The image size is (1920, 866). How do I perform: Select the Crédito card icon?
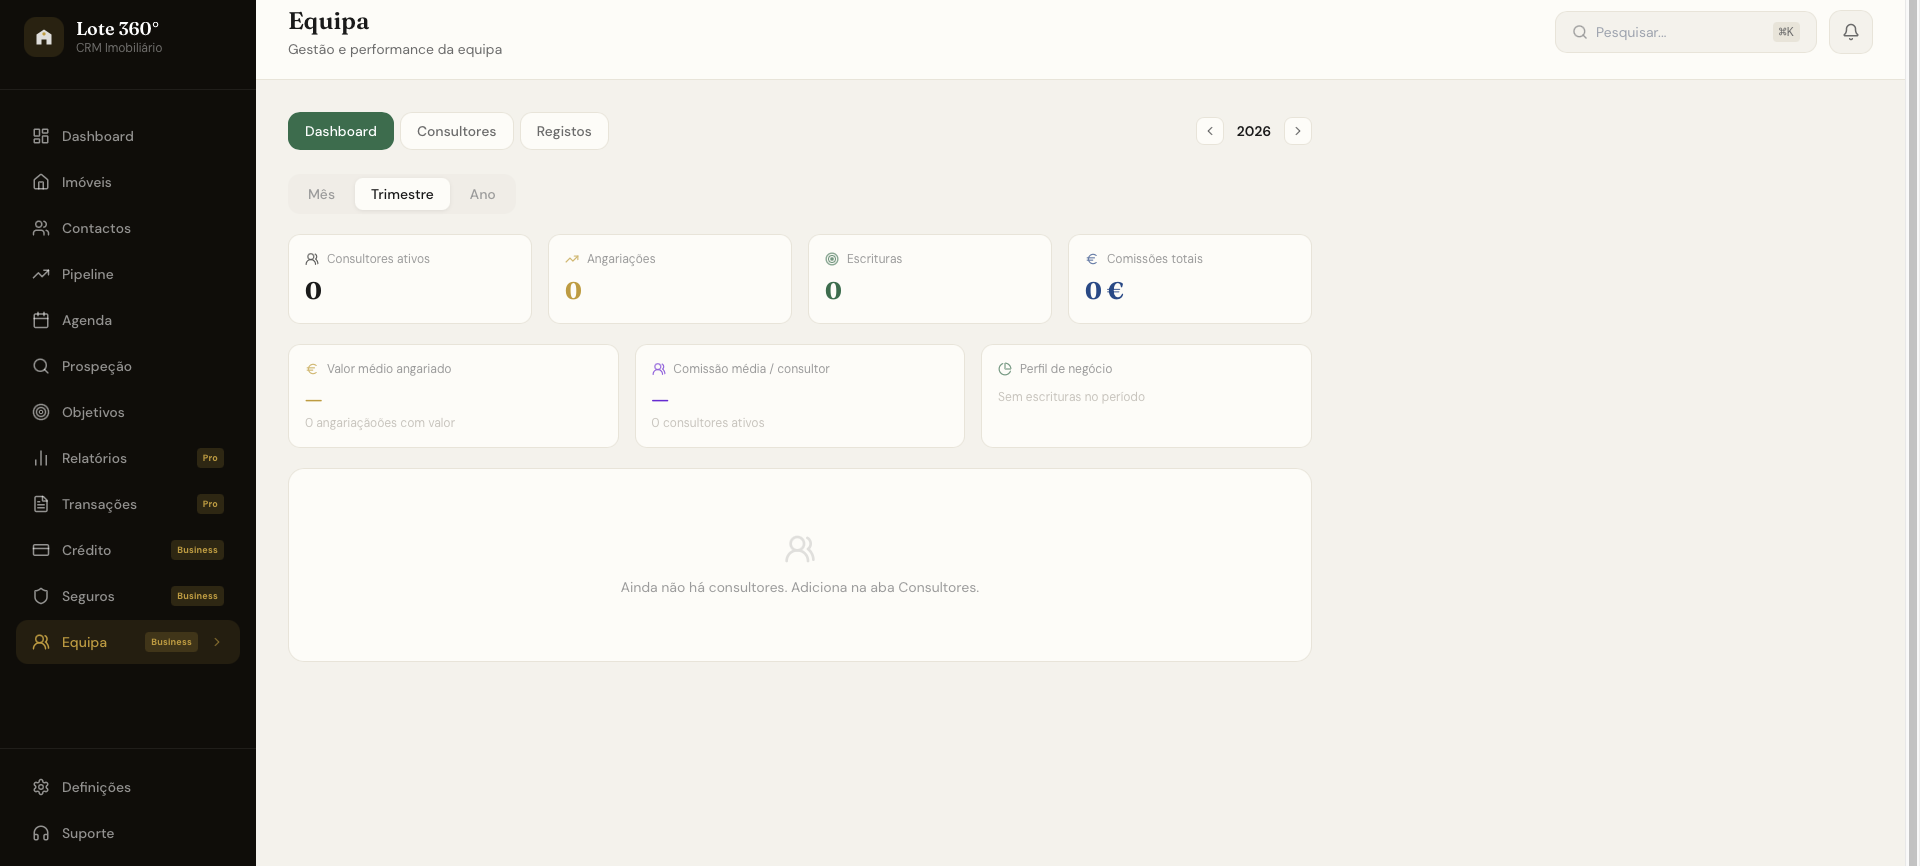click(x=41, y=550)
